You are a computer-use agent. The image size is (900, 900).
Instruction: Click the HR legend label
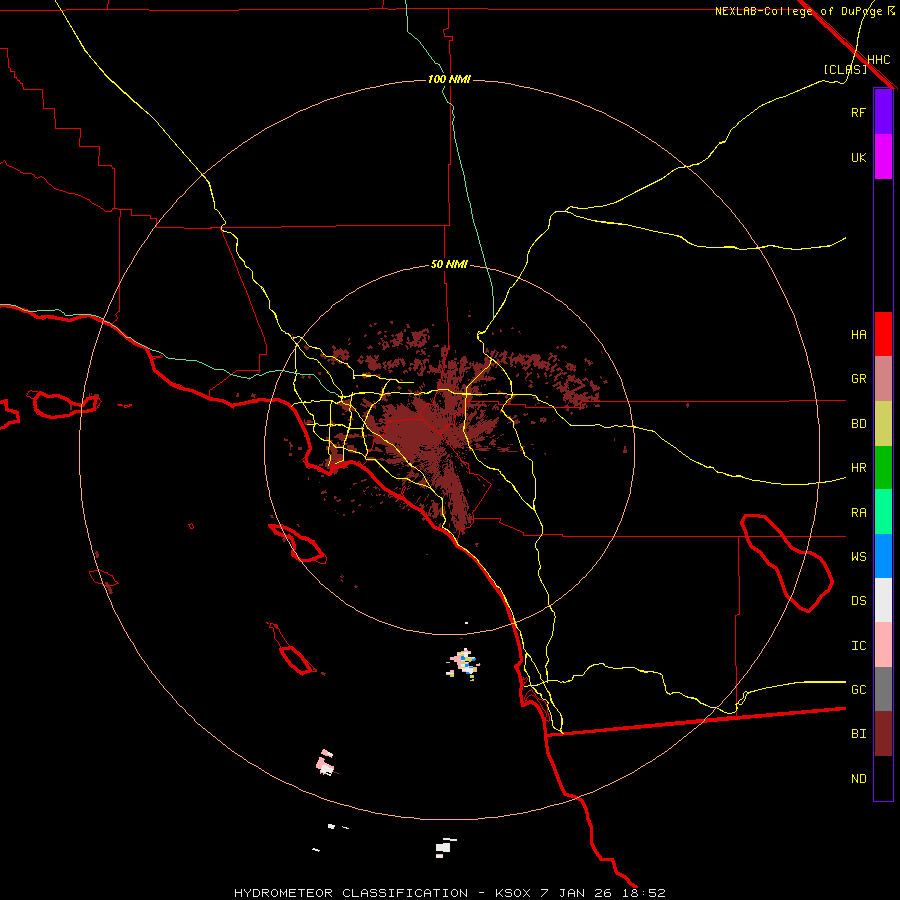click(x=858, y=468)
